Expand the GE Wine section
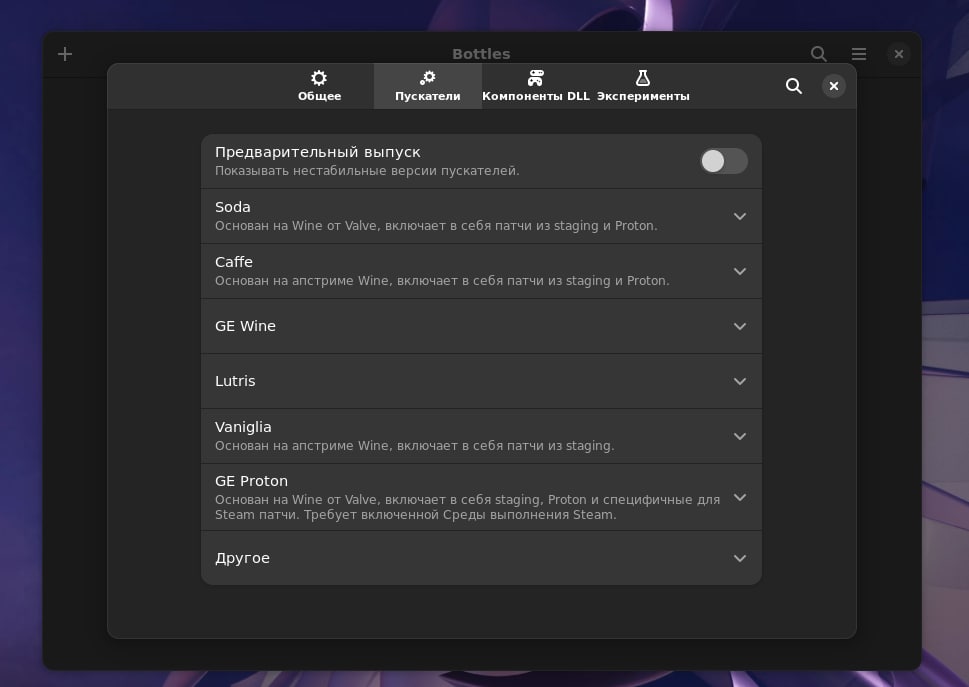 (x=481, y=326)
